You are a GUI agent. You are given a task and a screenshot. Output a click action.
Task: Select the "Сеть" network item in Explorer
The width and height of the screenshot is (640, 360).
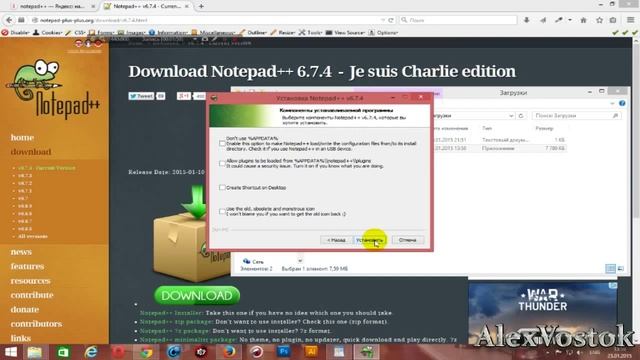pos(254,261)
